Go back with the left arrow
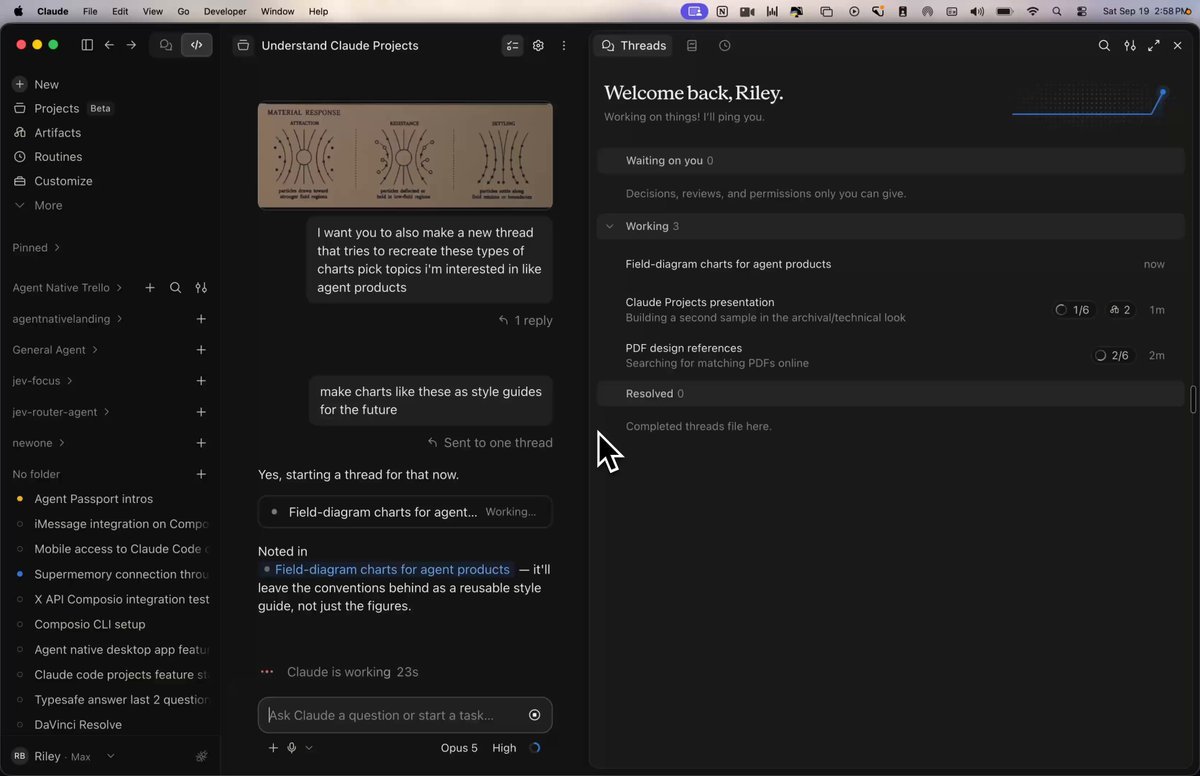The width and height of the screenshot is (1200, 776). [109, 45]
